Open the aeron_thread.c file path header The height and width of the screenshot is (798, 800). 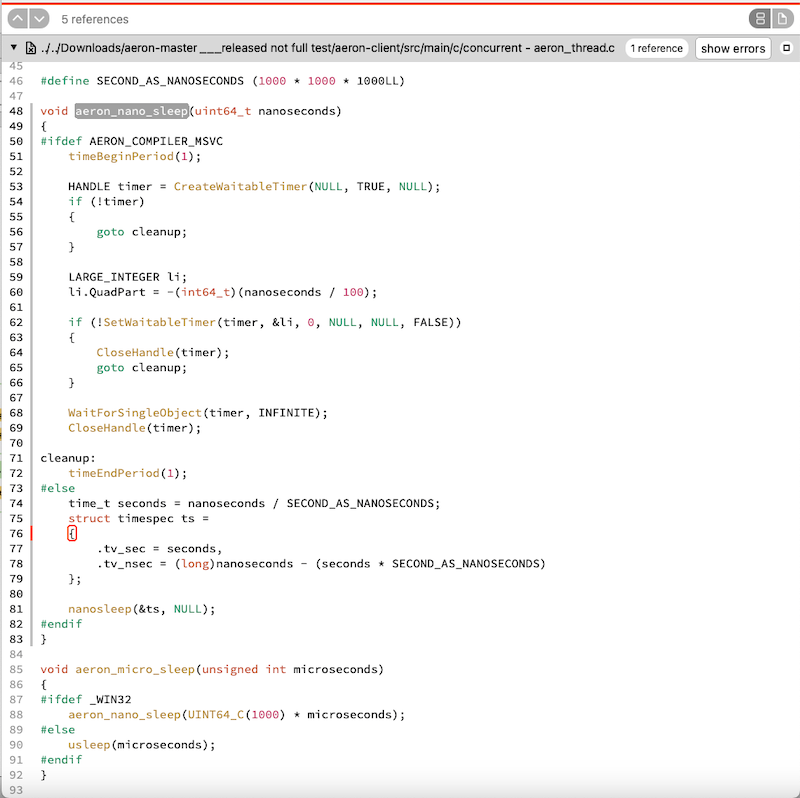pos(328,48)
